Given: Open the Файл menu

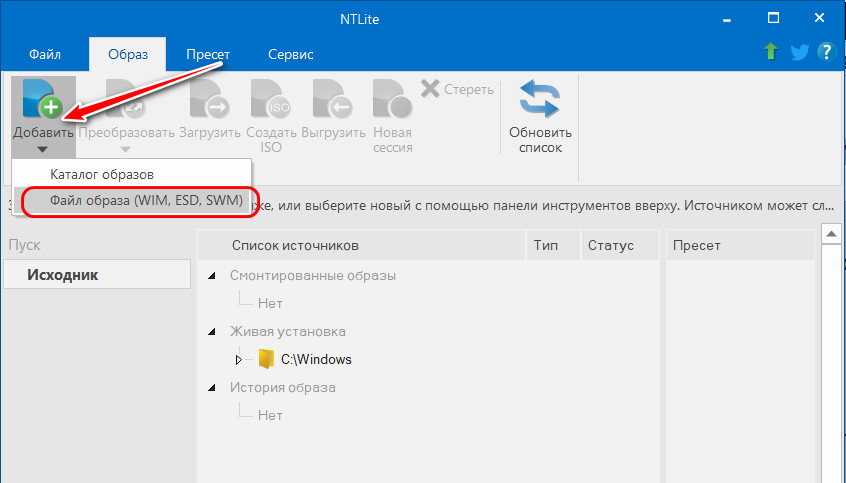Looking at the screenshot, I should click(x=45, y=55).
